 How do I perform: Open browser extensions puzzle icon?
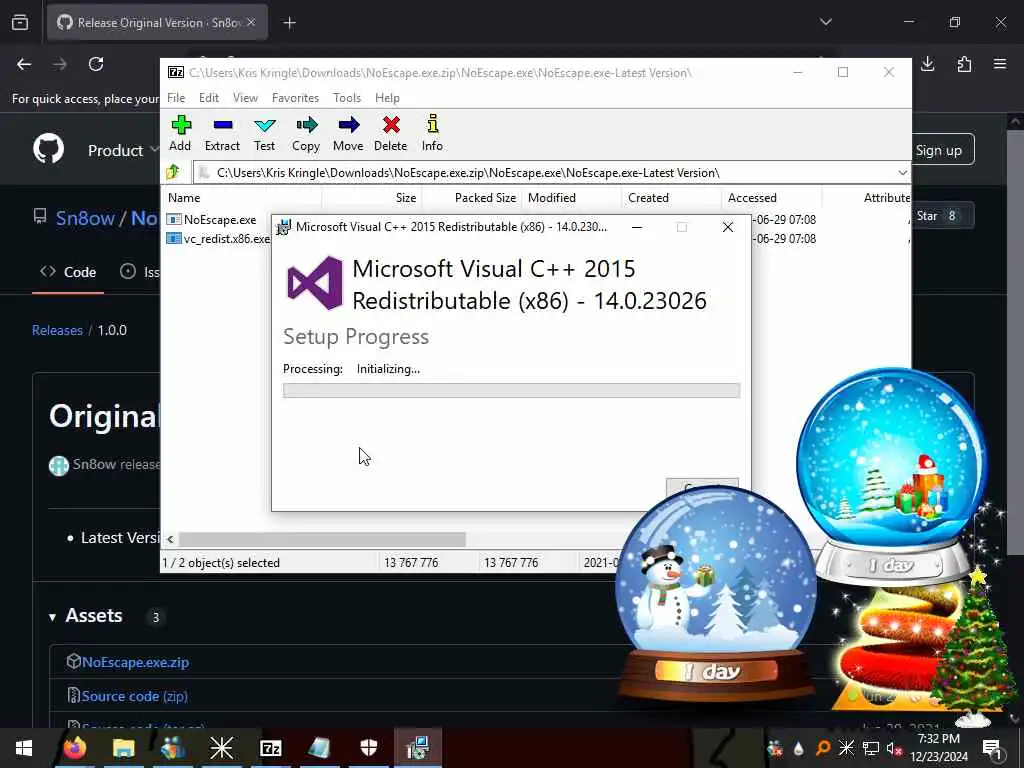coord(964,64)
